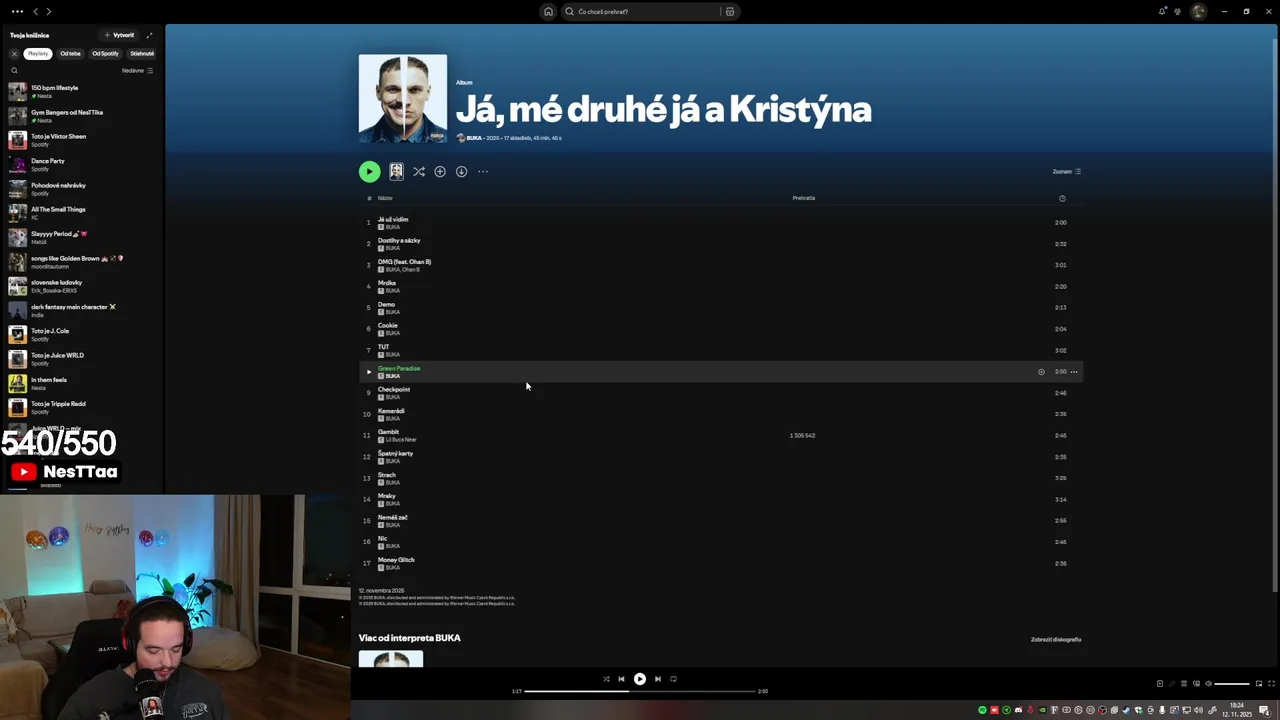The height and width of the screenshot is (720, 1280).
Task: Go forward with the right arrow
Action: tap(48, 11)
